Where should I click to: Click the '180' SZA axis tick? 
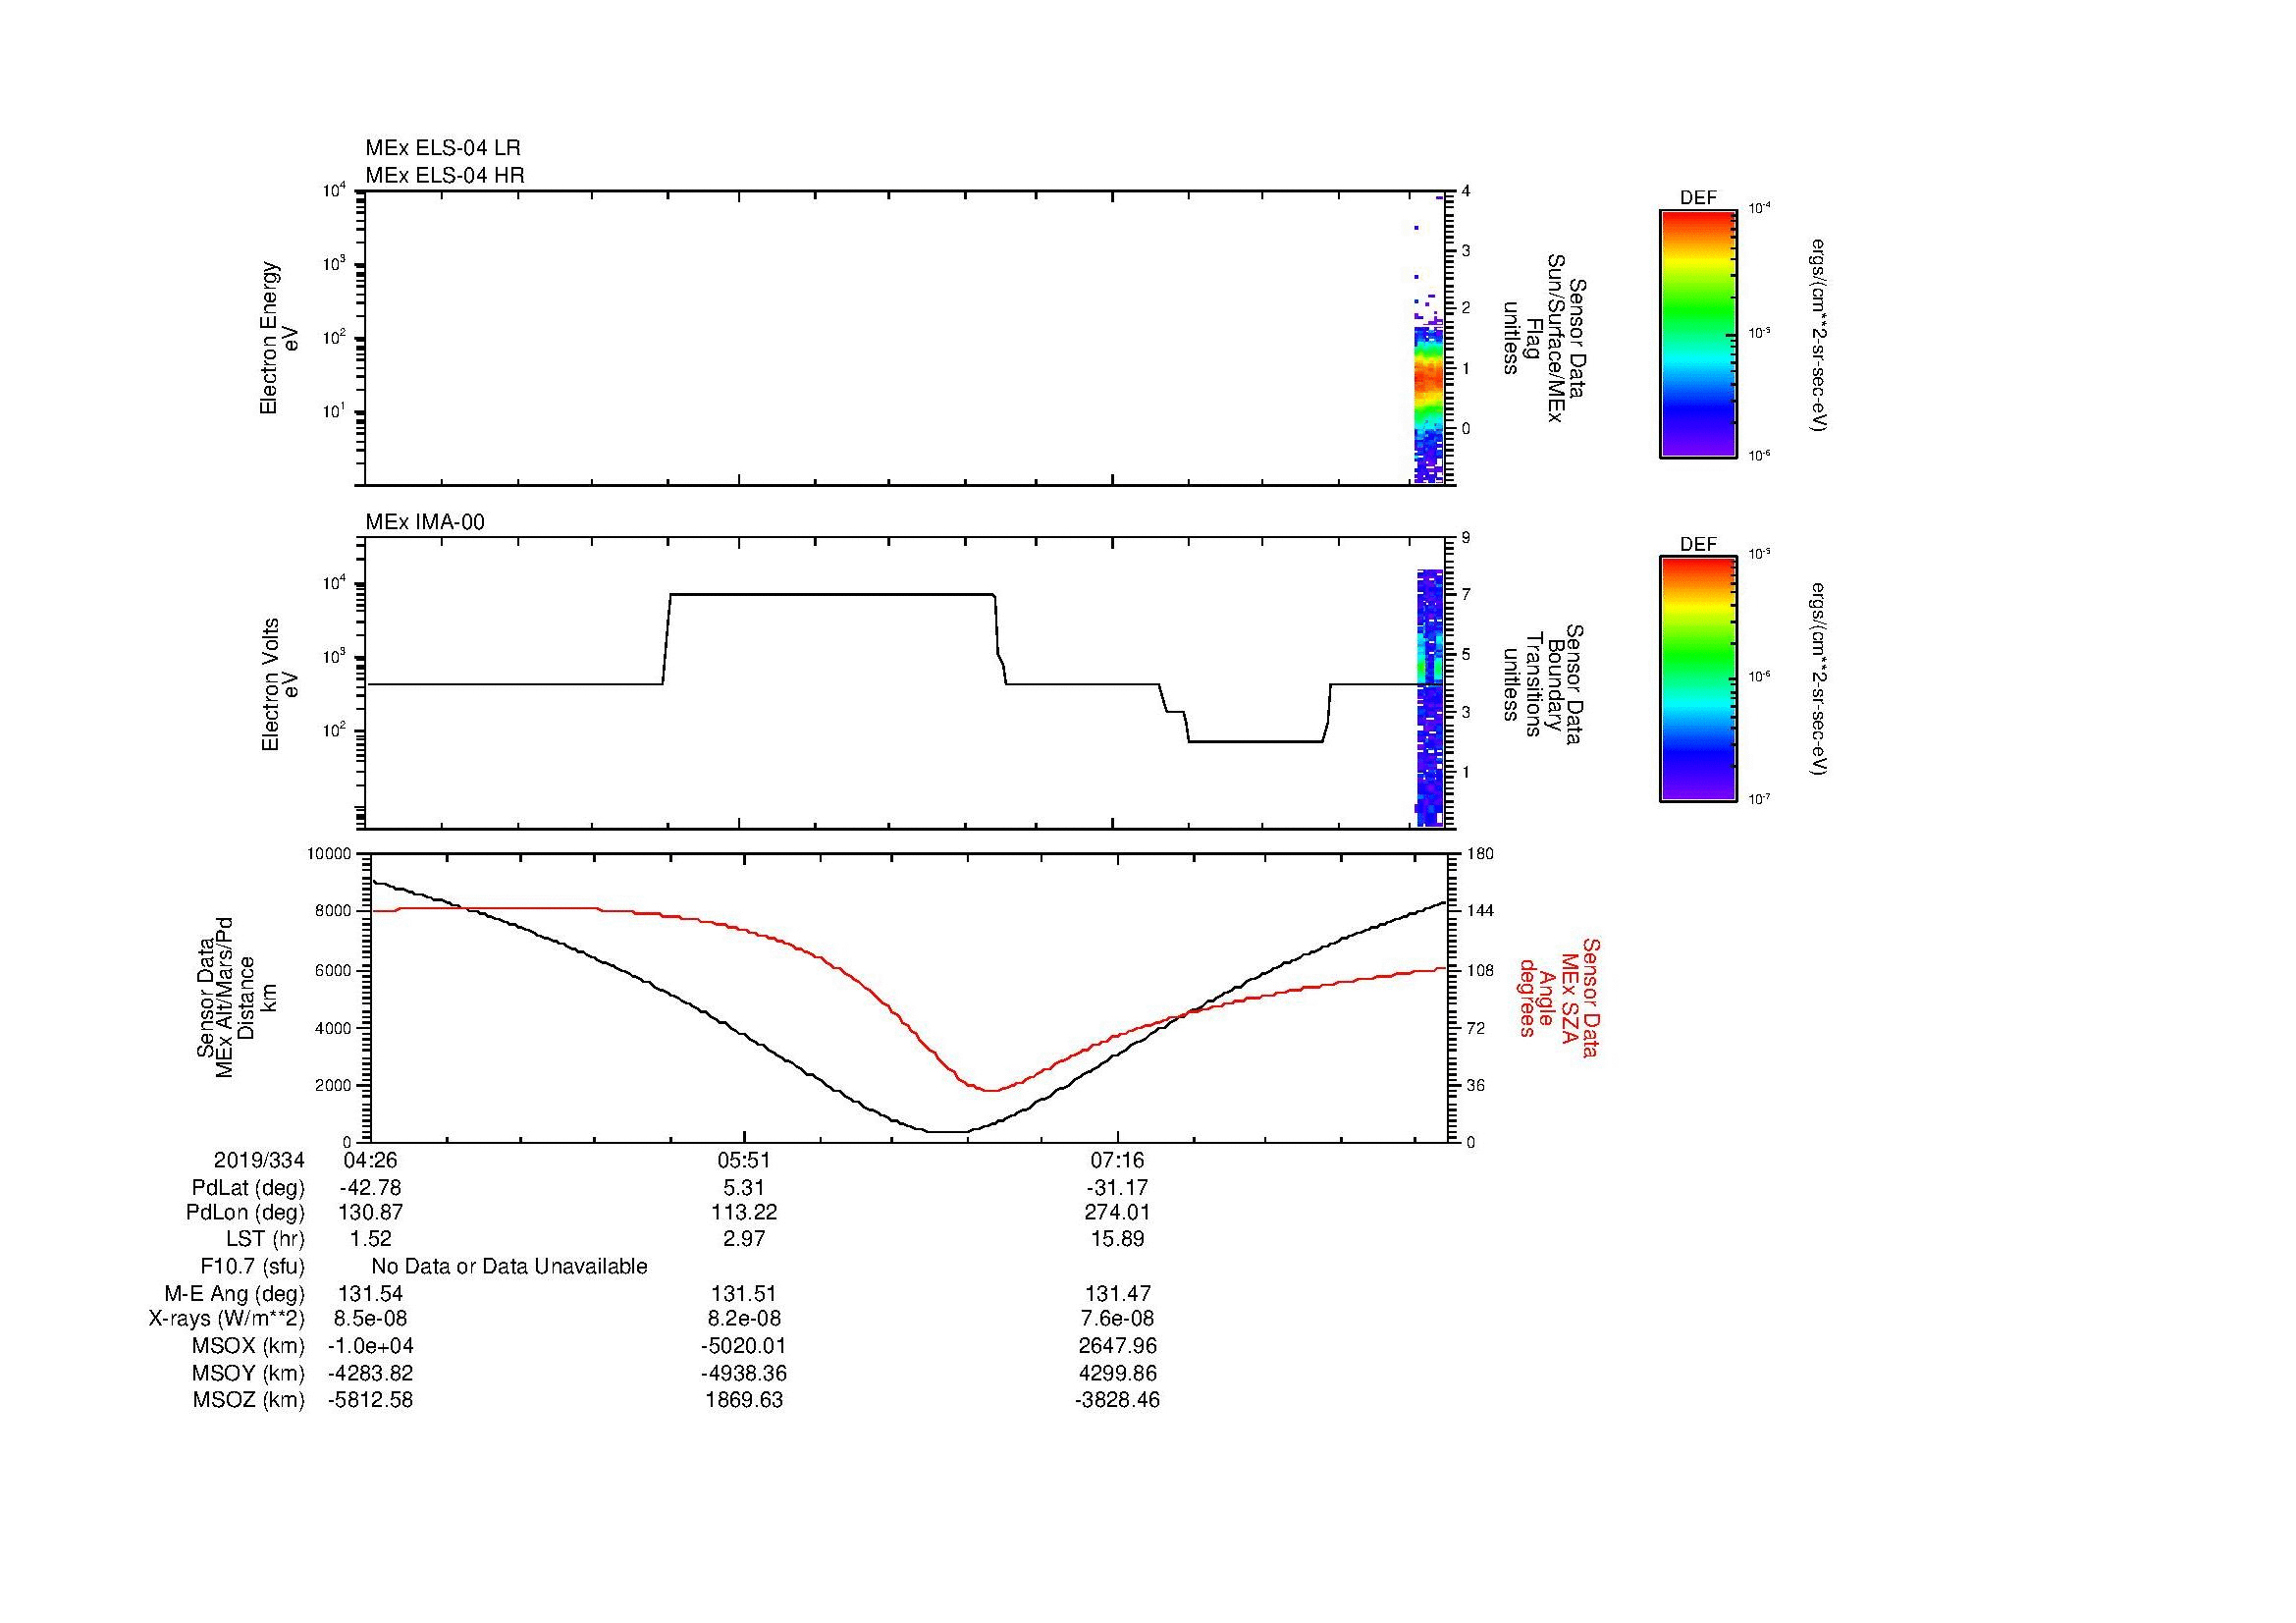pos(1480,854)
